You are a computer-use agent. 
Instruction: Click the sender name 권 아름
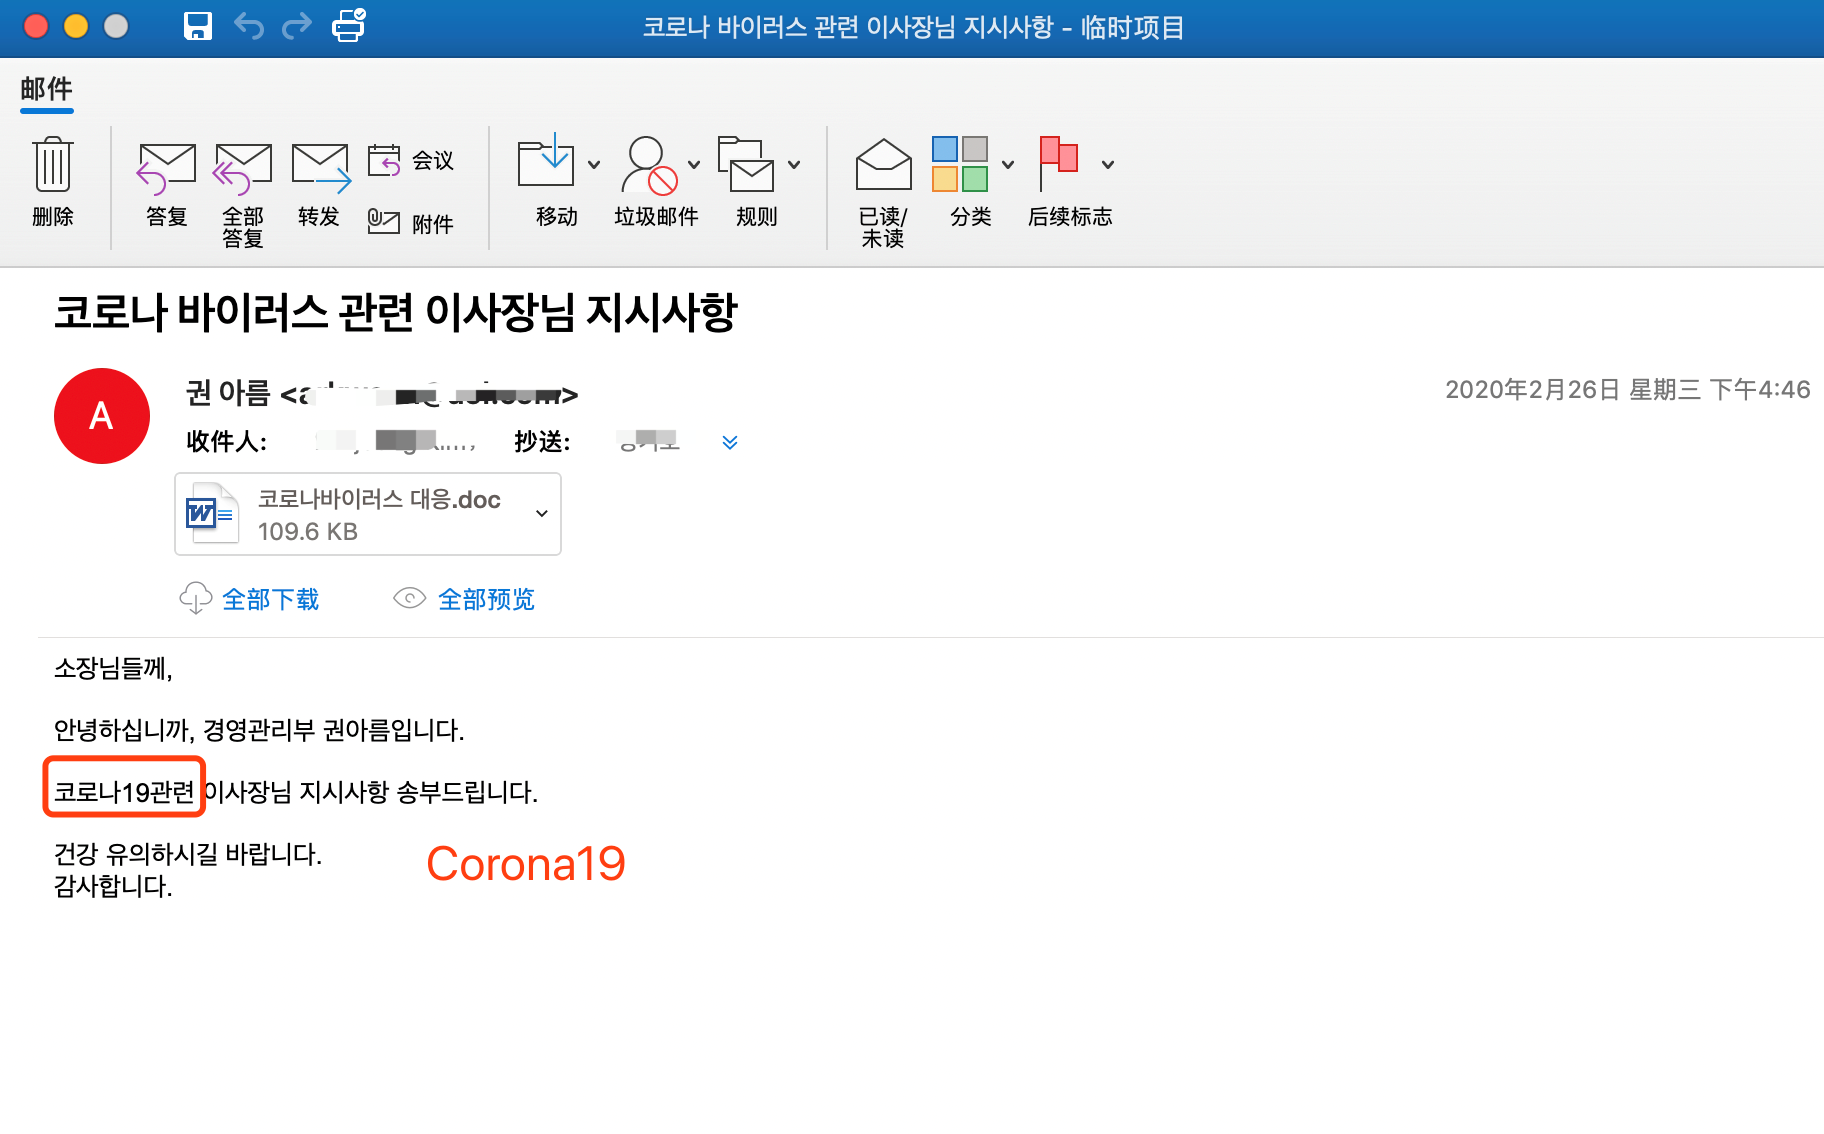(228, 394)
